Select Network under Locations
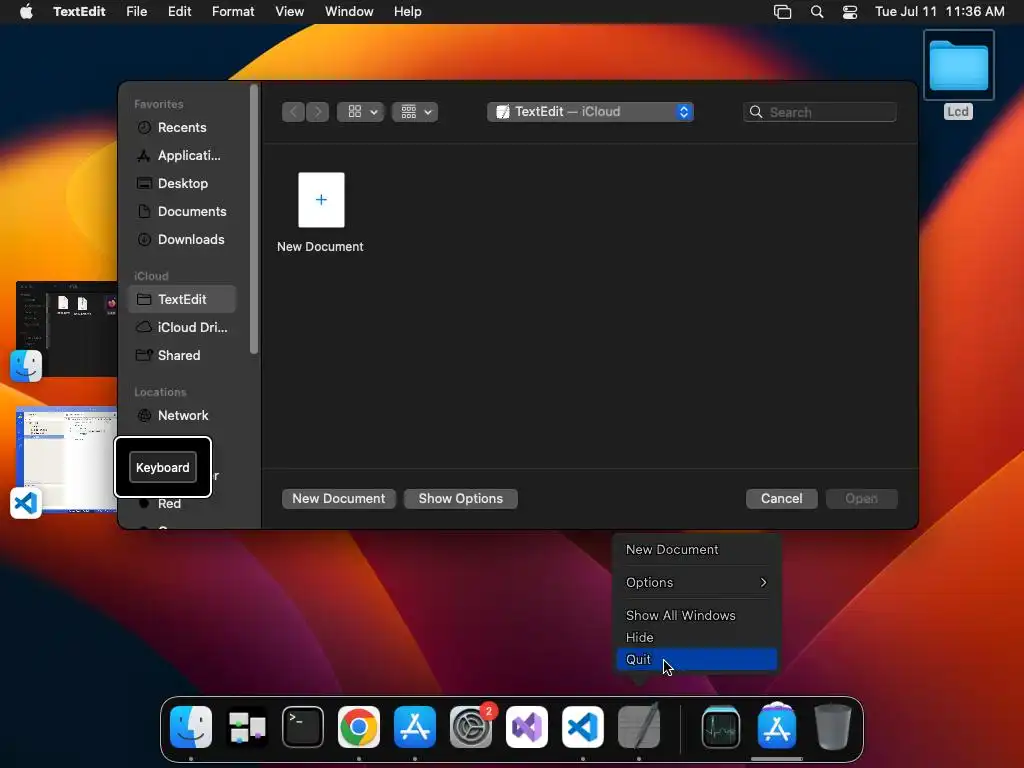Image resolution: width=1024 pixels, height=768 pixels. (x=182, y=415)
